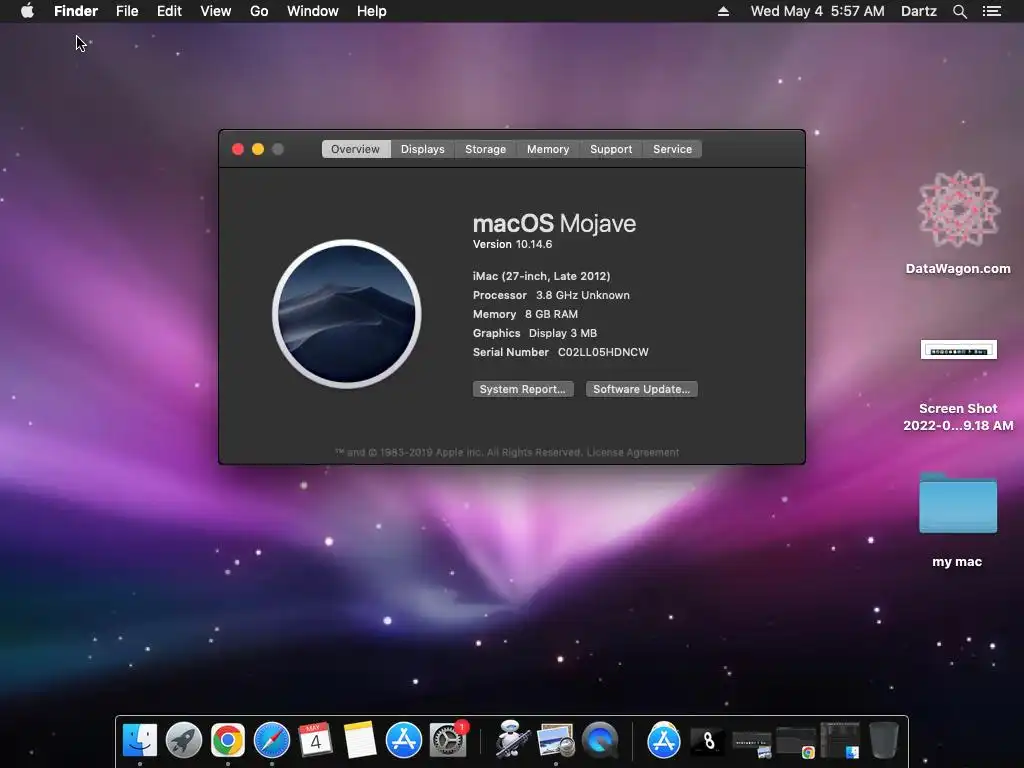Open the Window menu
Screen dimensions: 1024x768
click(x=313, y=11)
